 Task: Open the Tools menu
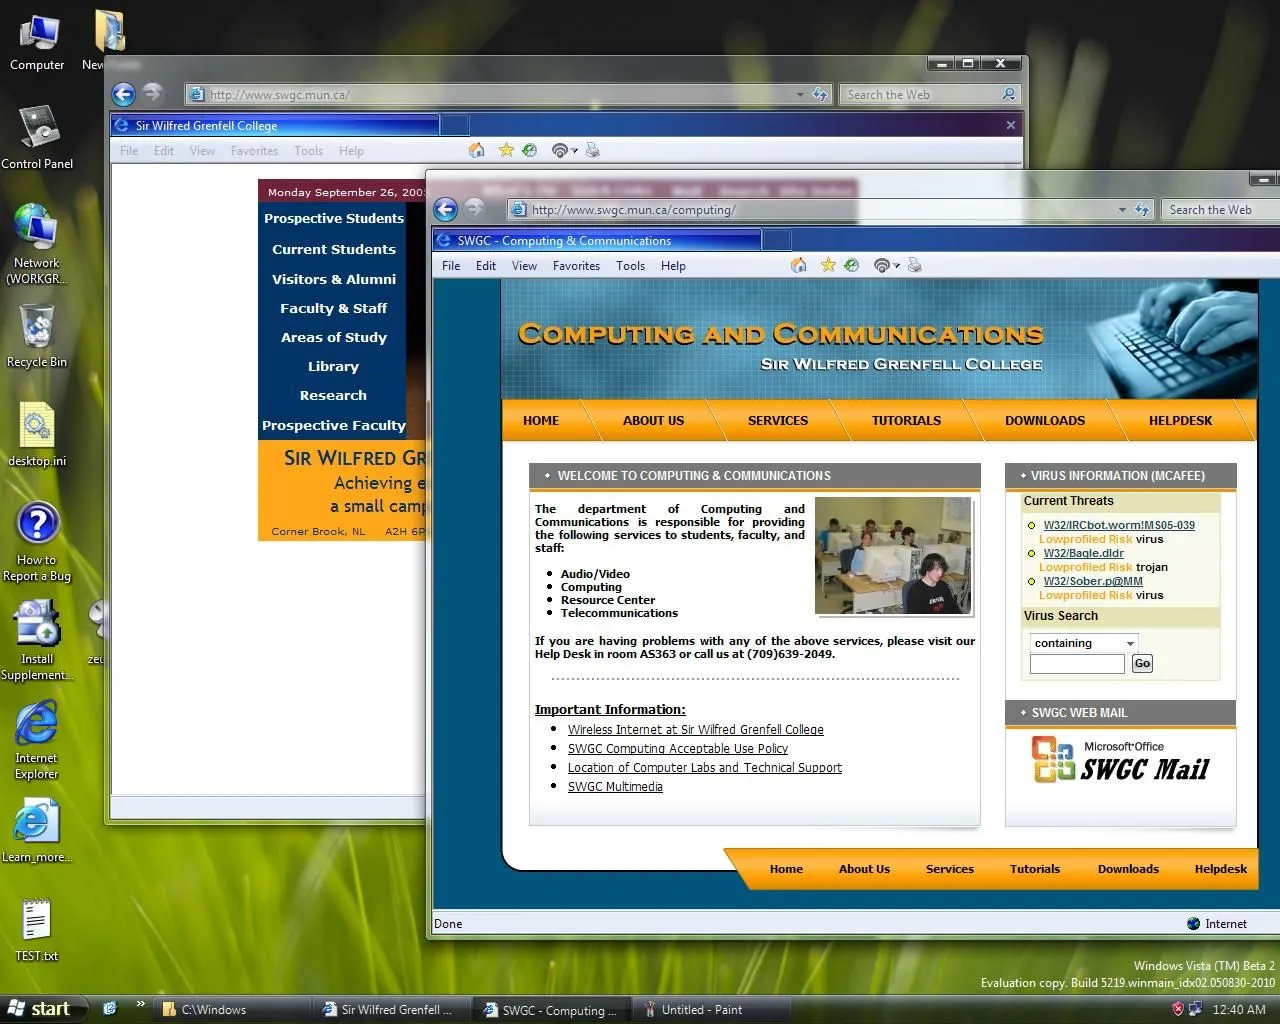[x=630, y=265]
